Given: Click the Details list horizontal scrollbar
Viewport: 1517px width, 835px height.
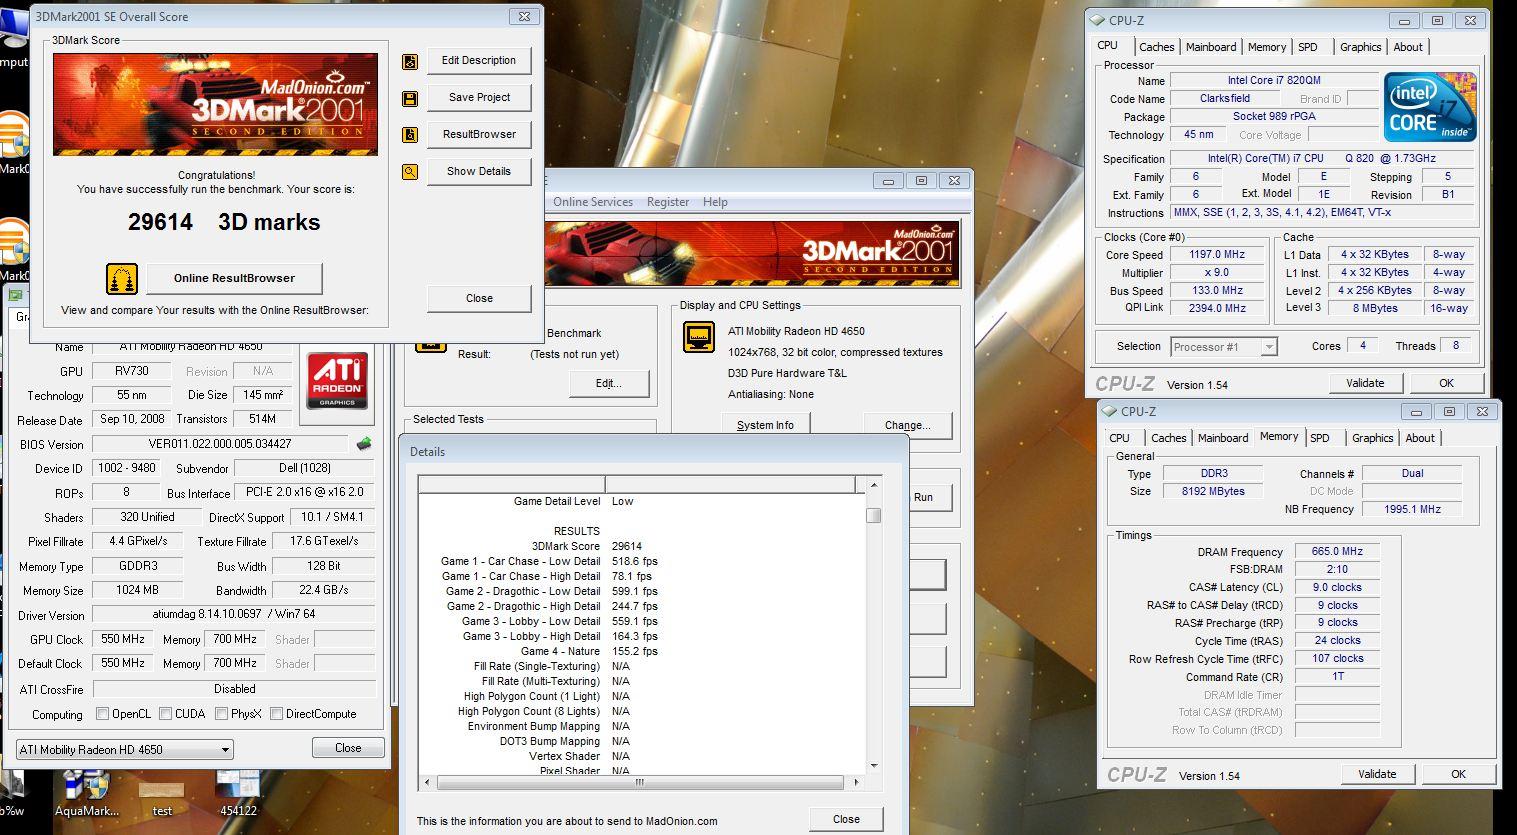Looking at the screenshot, I should [641, 782].
